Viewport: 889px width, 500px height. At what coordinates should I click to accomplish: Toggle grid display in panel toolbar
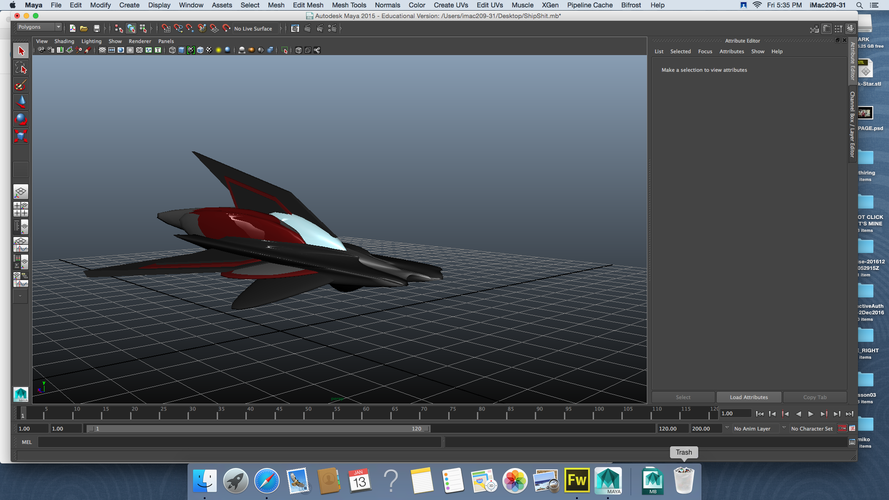coord(102,50)
